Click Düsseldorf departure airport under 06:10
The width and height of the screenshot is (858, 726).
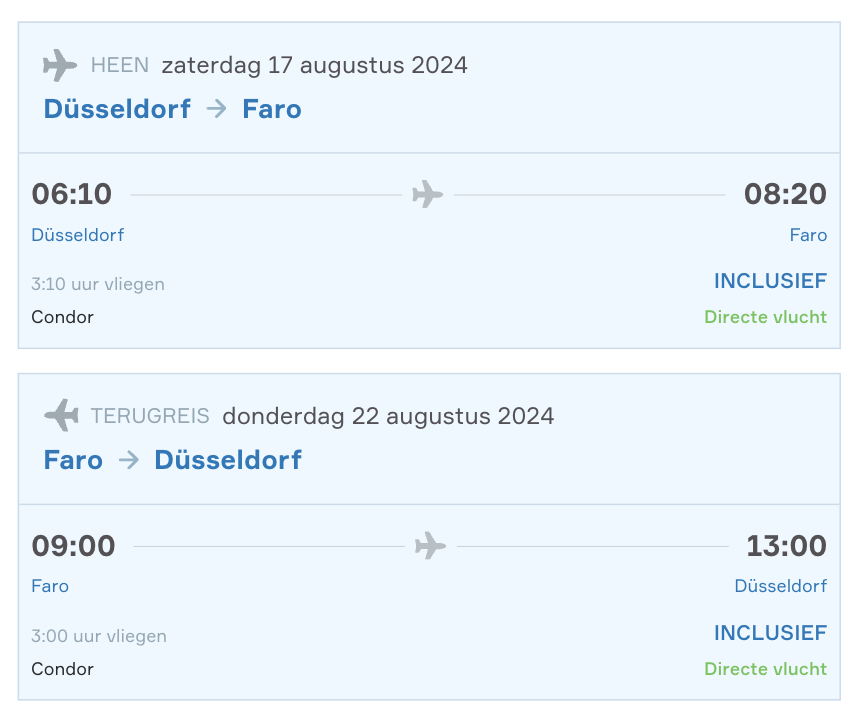pos(78,235)
